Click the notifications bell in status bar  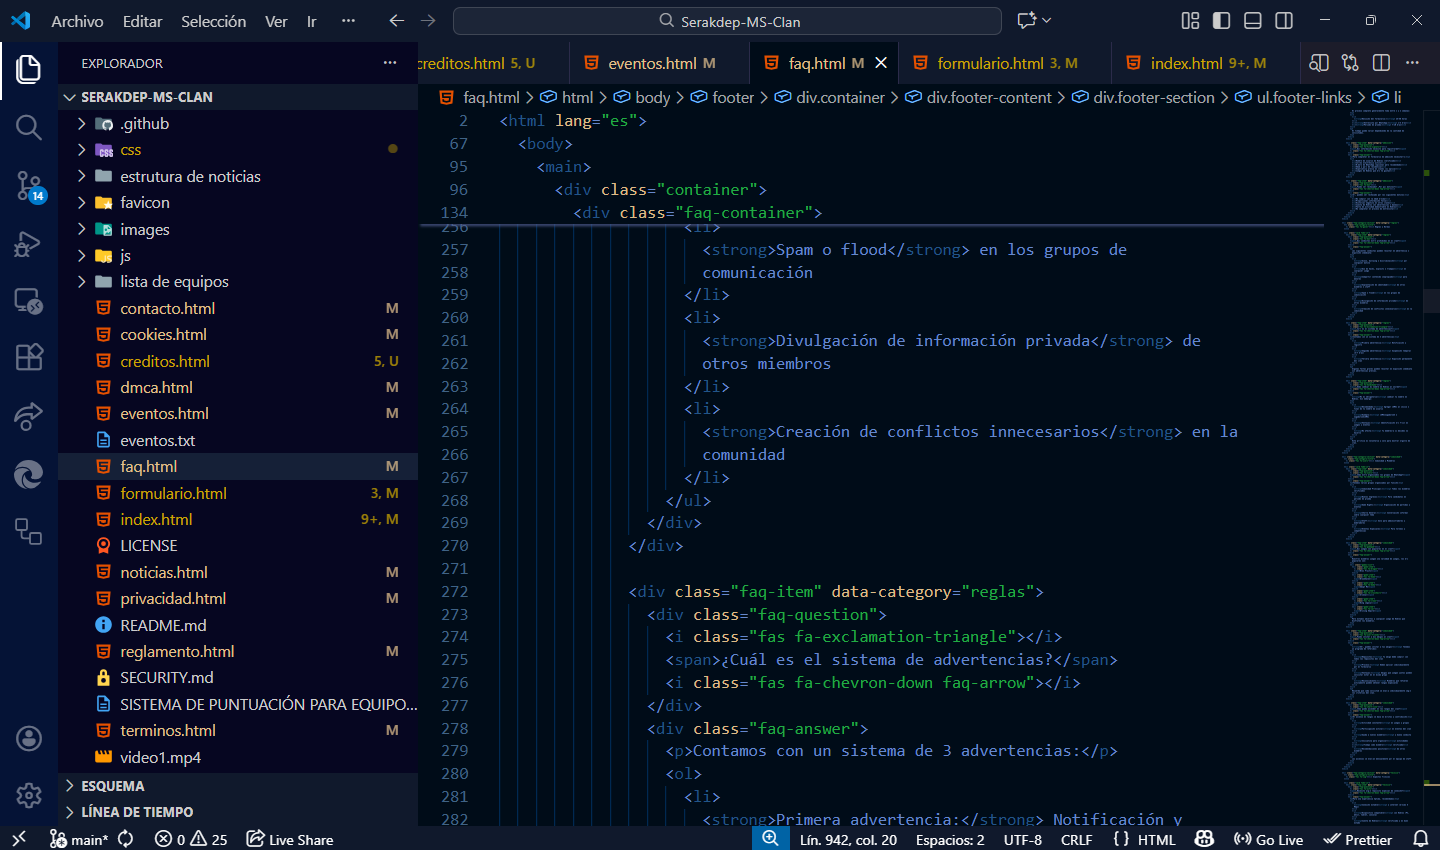pos(1420,839)
